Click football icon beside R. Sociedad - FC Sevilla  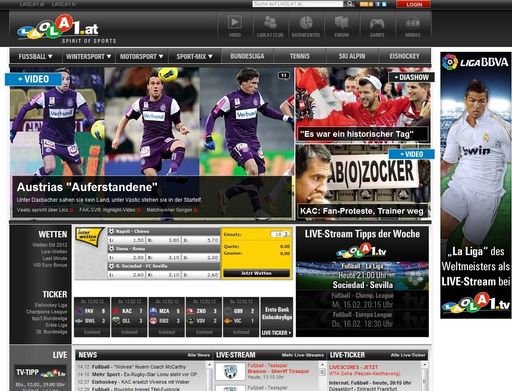[112, 266]
